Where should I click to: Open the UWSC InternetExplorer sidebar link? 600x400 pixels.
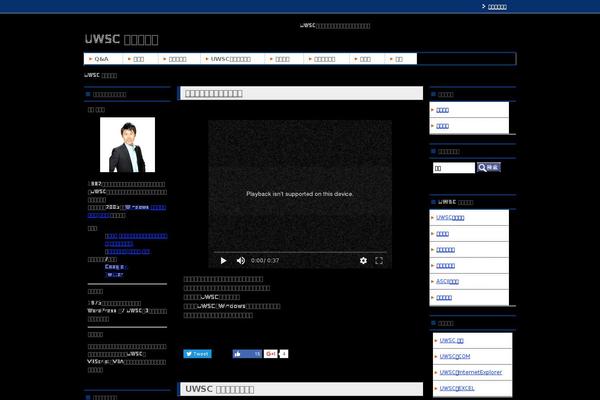click(469, 372)
